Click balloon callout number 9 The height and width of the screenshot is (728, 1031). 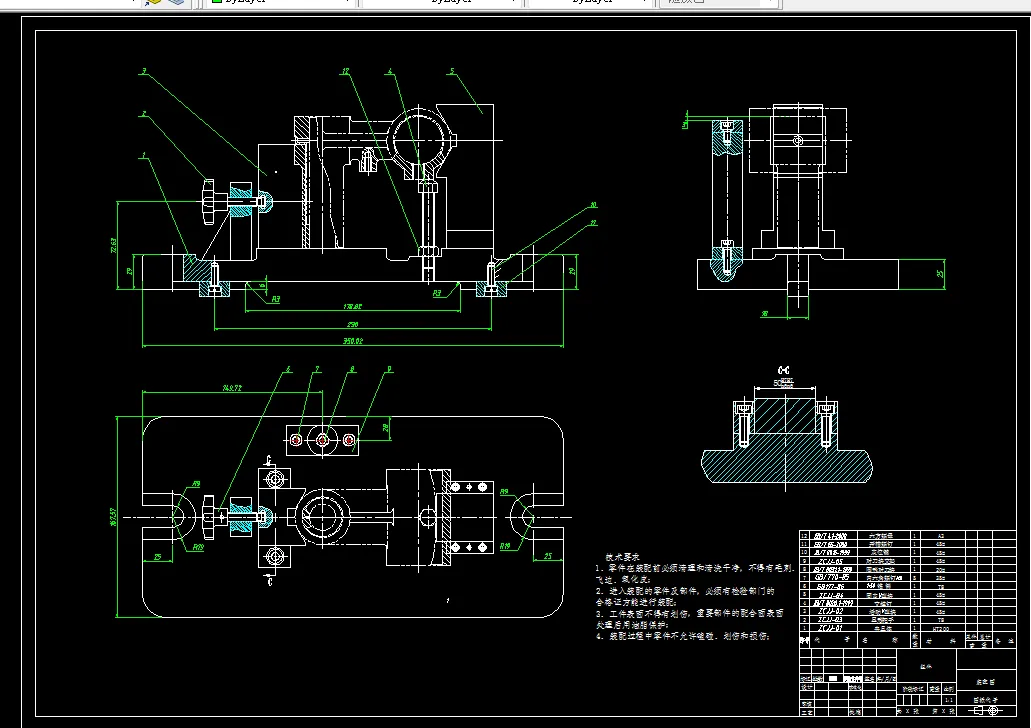click(389, 370)
